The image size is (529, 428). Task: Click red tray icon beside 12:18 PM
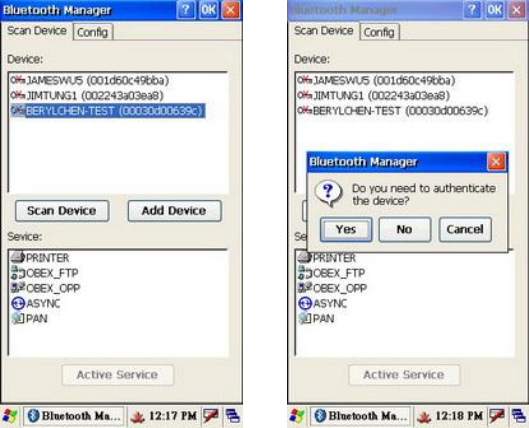[x=424, y=417]
